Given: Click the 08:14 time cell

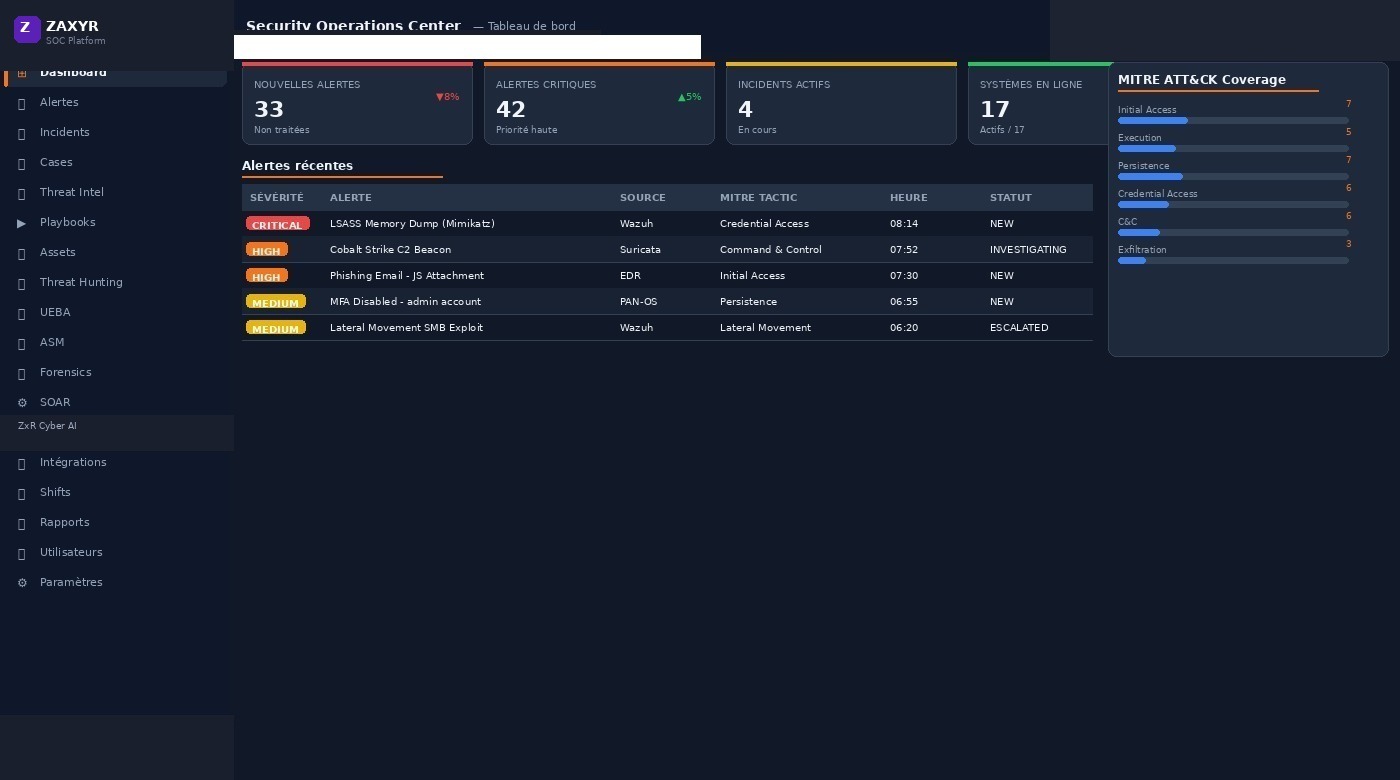Looking at the screenshot, I should pyautogui.click(x=904, y=224).
